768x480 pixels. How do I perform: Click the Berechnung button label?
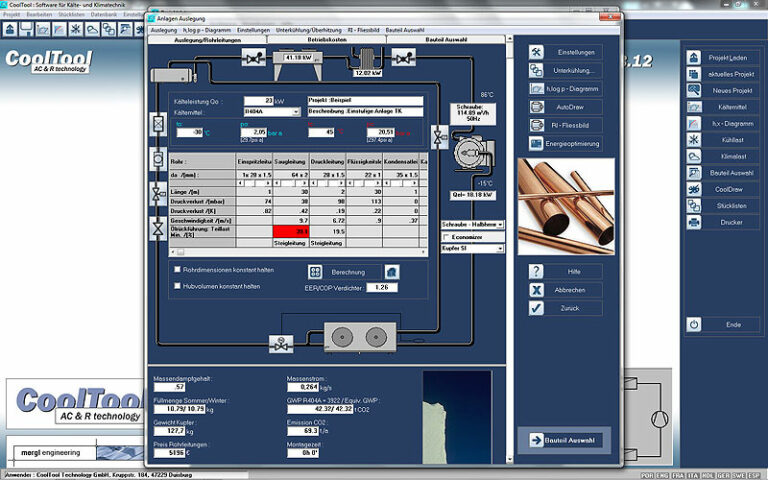[x=348, y=272]
